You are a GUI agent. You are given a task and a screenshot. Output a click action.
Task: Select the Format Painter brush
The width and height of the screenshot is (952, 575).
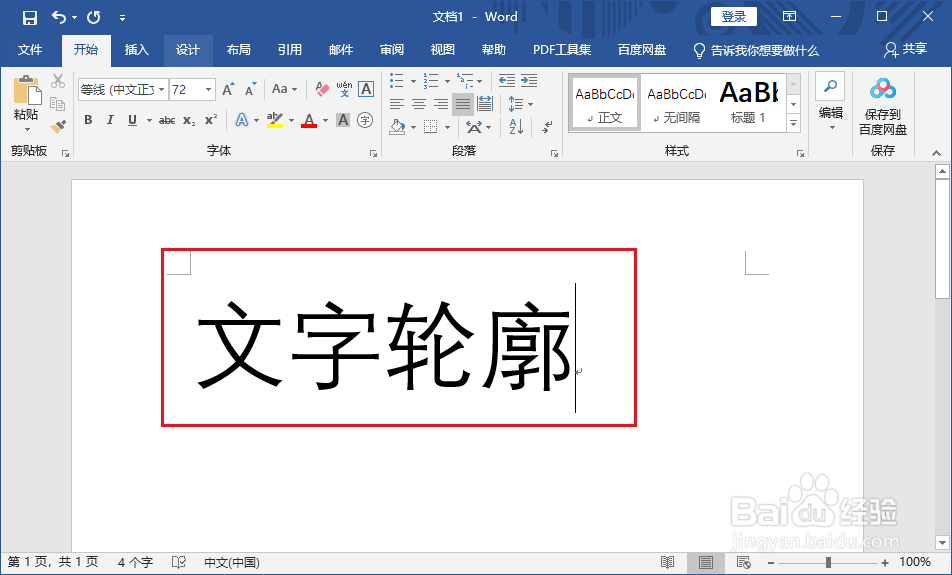click(58, 127)
